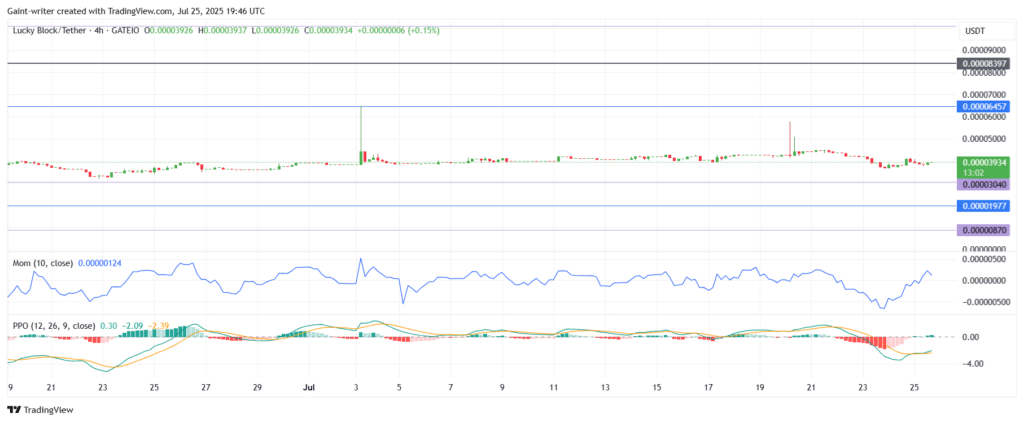Select the 0.00008397 price label

tap(983, 63)
